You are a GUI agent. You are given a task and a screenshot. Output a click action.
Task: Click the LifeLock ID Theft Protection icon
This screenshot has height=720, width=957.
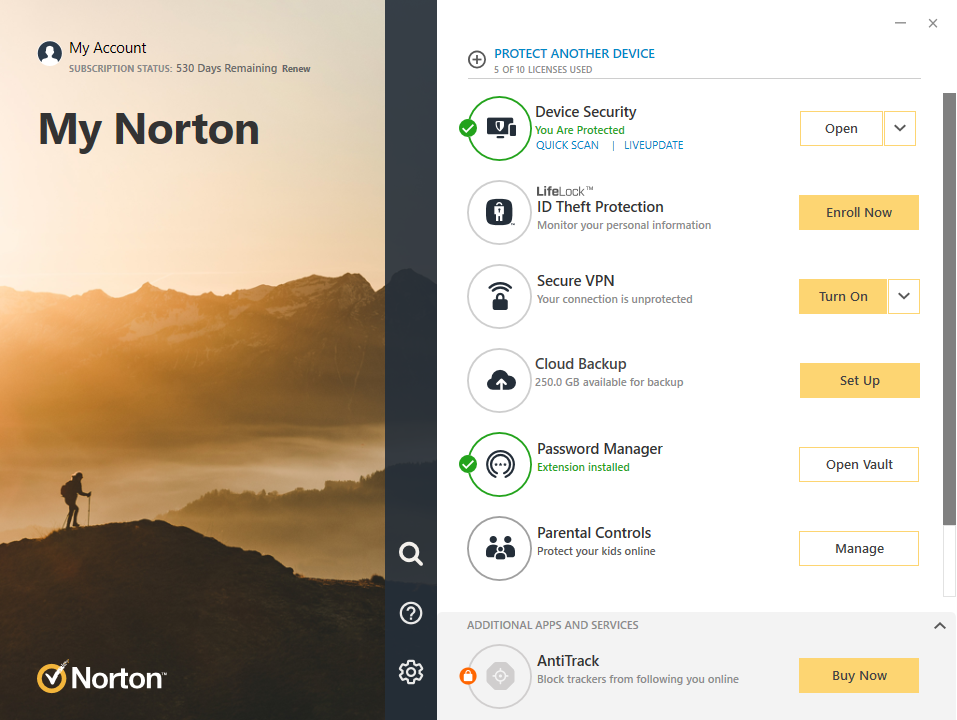(x=499, y=212)
